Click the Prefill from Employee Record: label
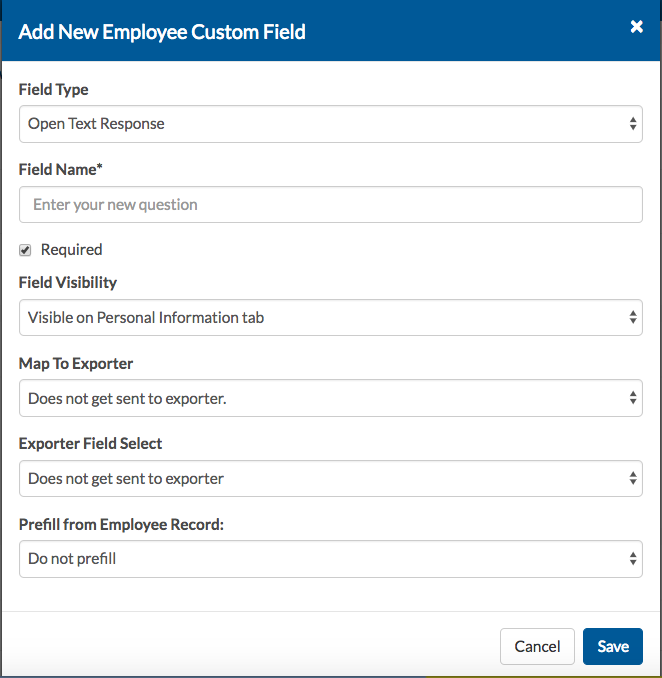Viewport: 662px width, 678px height. tap(122, 524)
